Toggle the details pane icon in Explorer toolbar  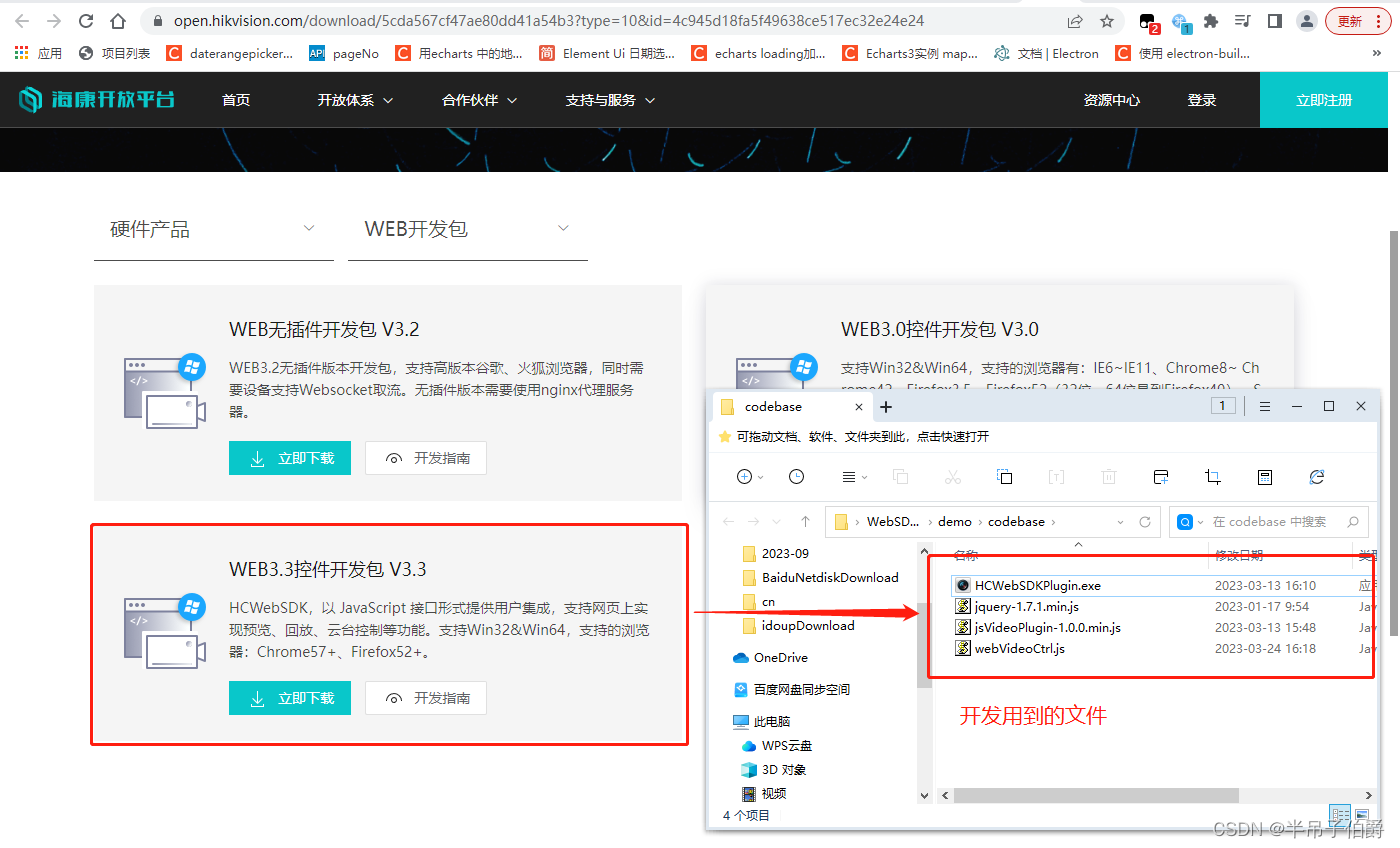tap(1264, 477)
